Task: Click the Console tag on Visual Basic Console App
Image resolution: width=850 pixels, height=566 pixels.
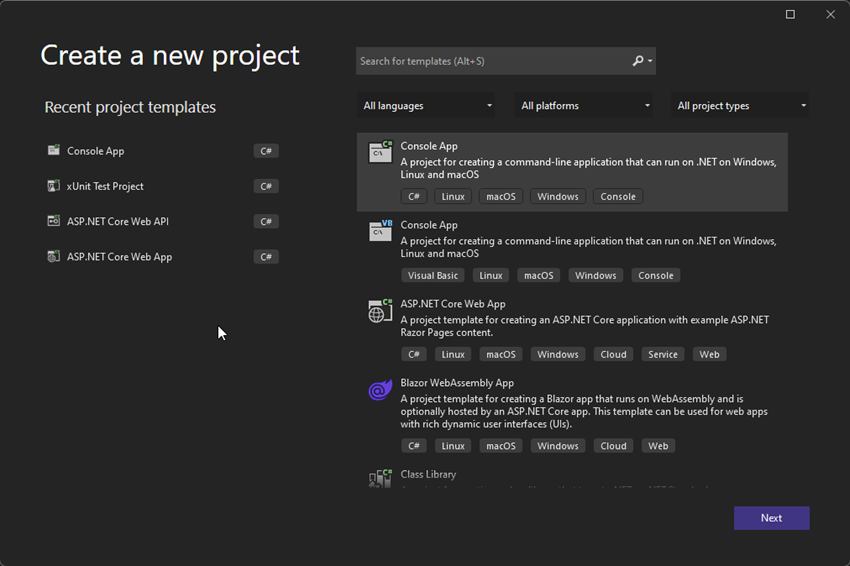Action: 655,275
